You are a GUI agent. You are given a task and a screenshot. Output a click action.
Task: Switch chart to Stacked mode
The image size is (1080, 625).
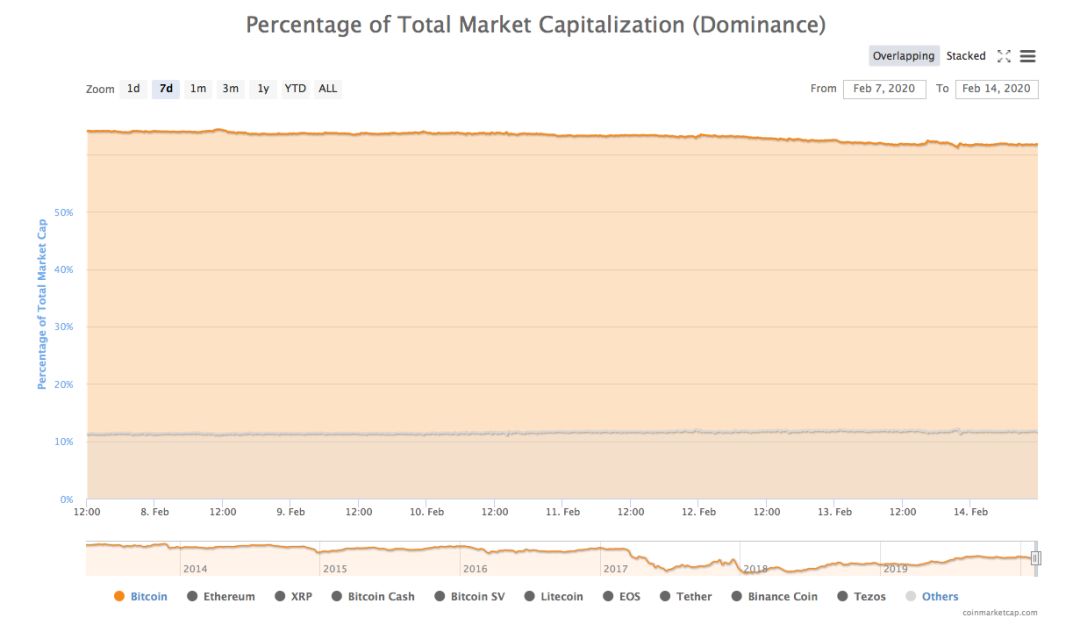coord(966,56)
